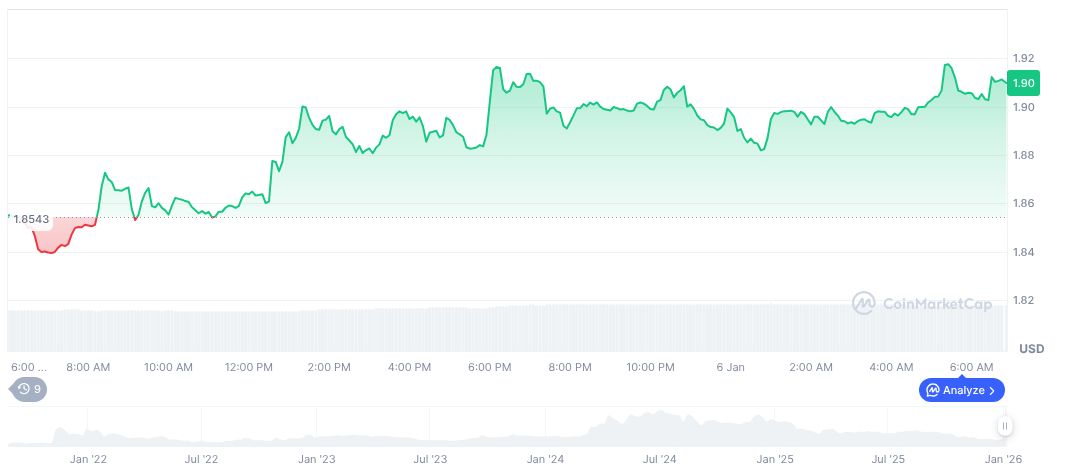This screenshot has height=470, width=1072.
Task: Click the 1.82 price axis label
Action: coord(1022,301)
